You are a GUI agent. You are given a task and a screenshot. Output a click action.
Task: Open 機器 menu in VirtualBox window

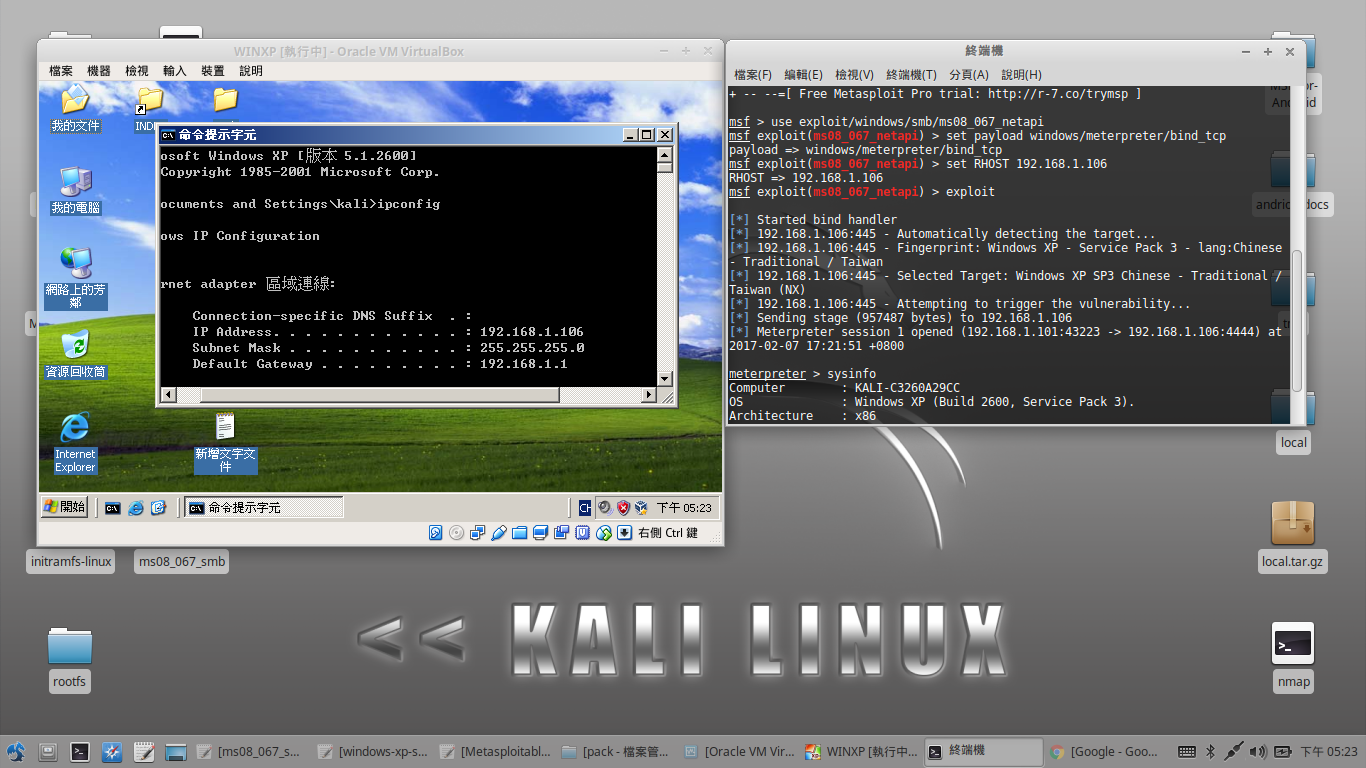[x=99, y=71]
